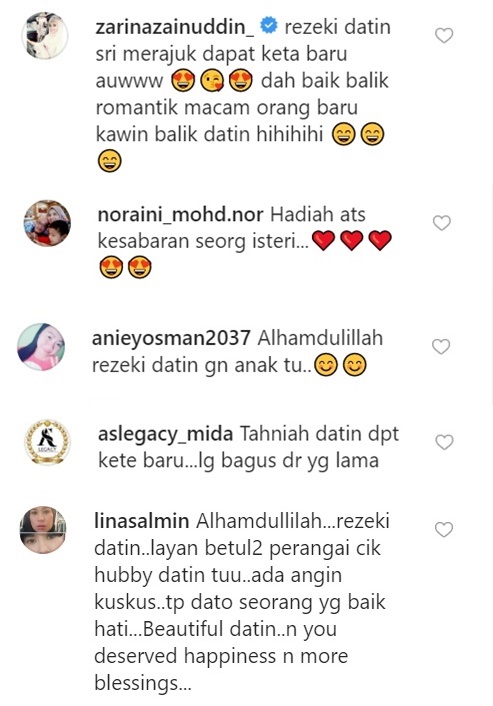
Task: Click the comment text 'Hadiah ats kesabaran'
Action: 232,228
